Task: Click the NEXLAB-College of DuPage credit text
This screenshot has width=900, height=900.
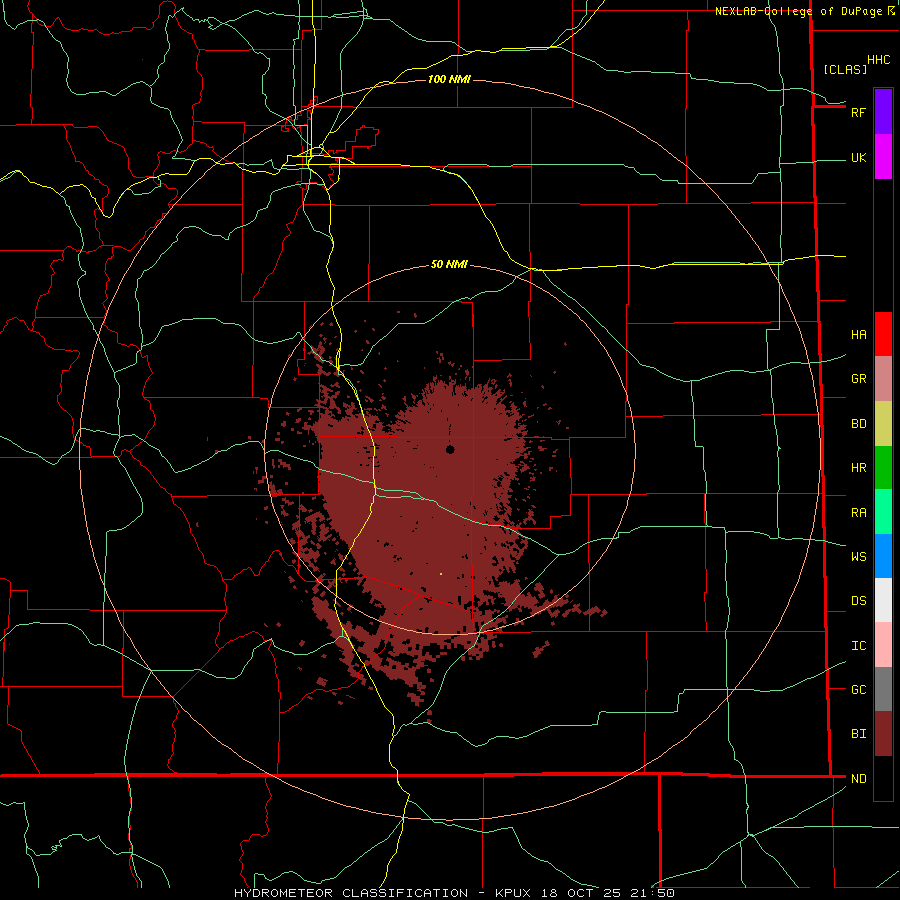Action: pyautogui.click(x=798, y=11)
